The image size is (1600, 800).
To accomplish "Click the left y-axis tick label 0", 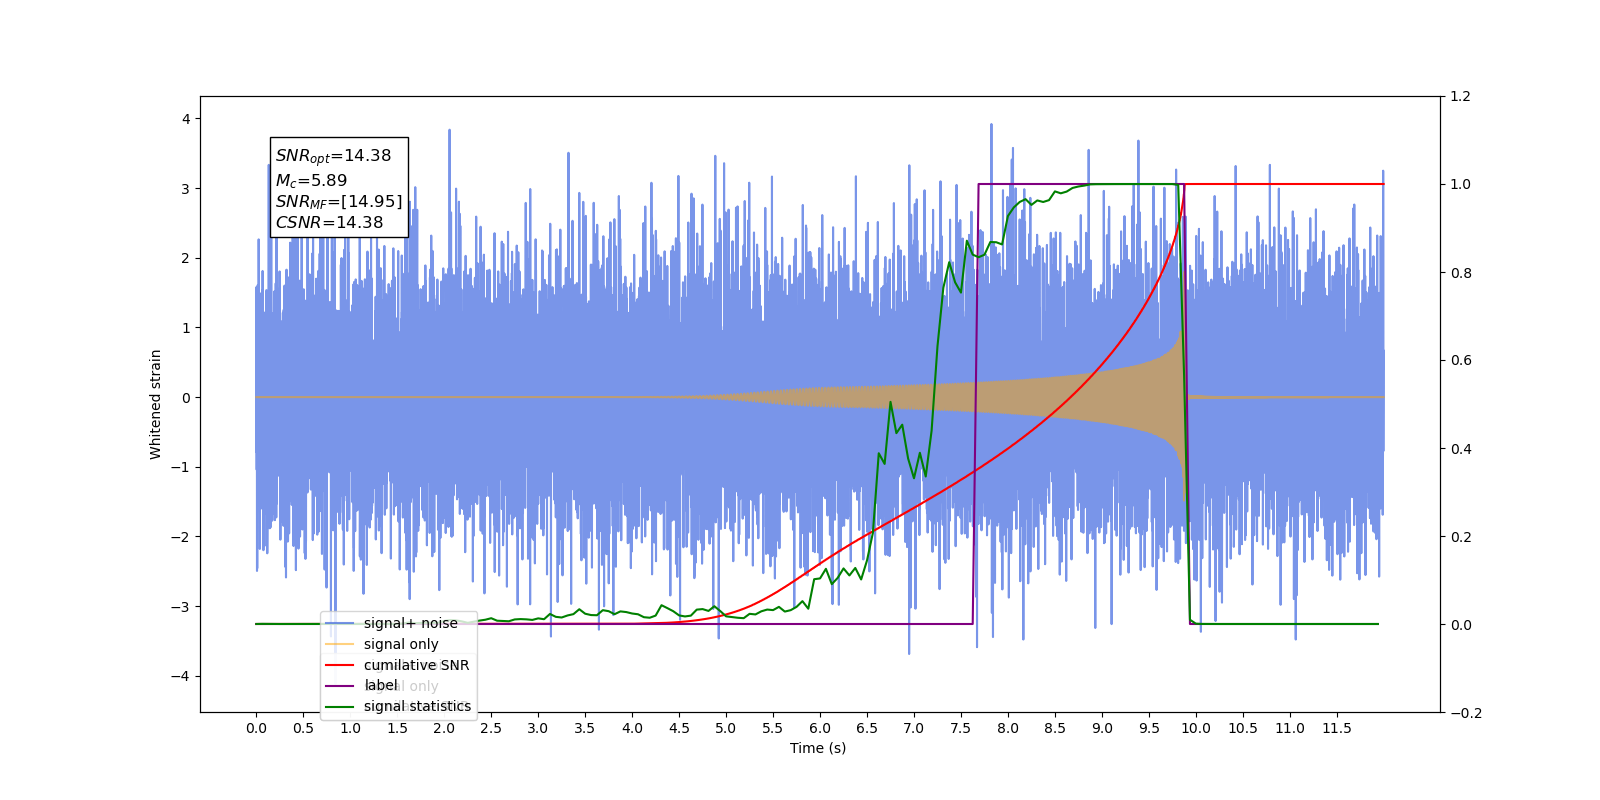I will tap(186, 398).
